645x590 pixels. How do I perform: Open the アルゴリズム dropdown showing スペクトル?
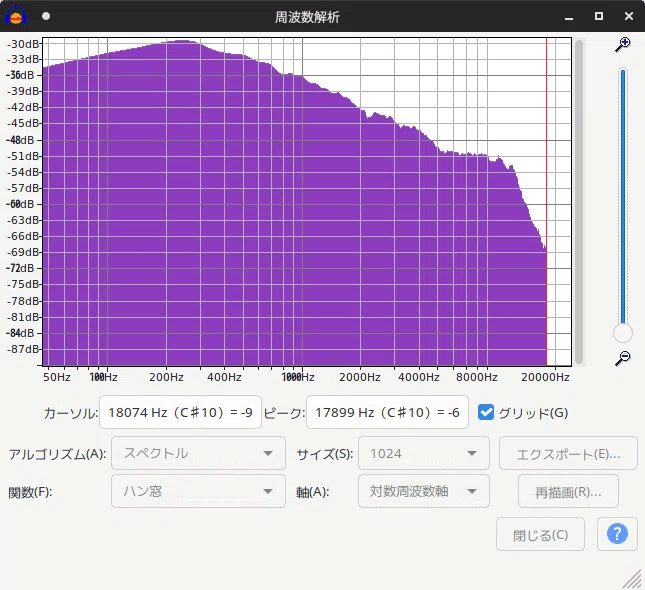tap(198, 453)
